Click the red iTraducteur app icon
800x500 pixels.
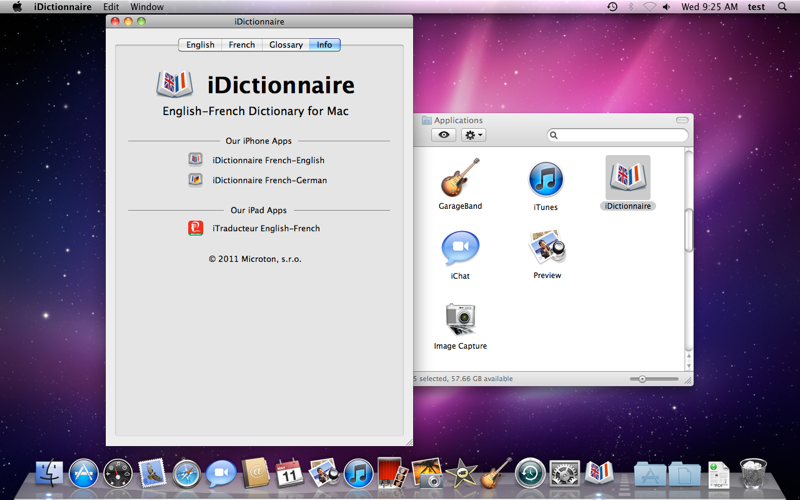195,228
